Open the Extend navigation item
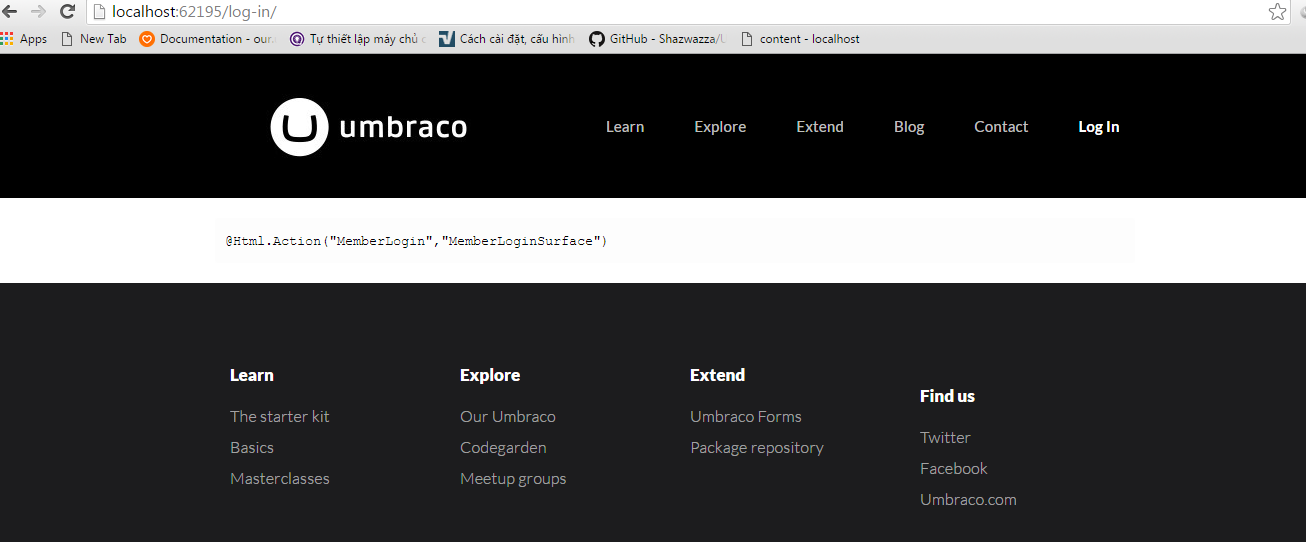Image resolution: width=1306 pixels, height=542 pixels. click(820, 127)
